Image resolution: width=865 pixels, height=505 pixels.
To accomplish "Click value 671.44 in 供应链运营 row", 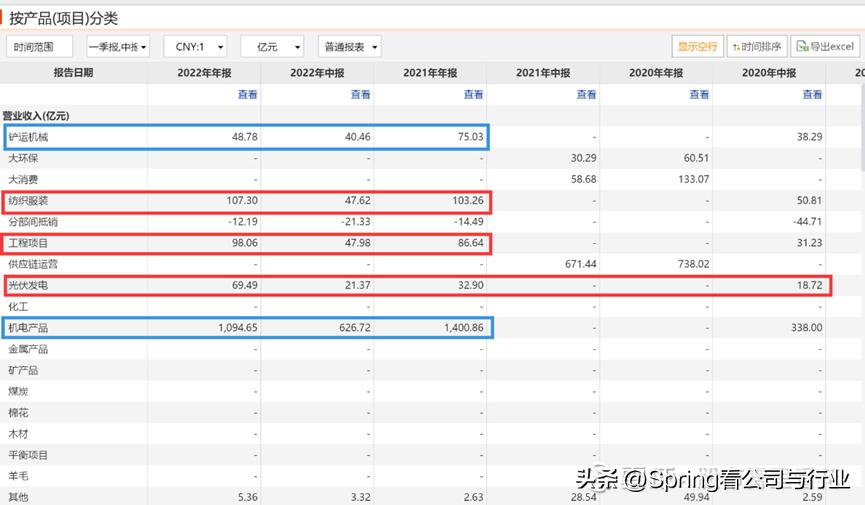I will 581,264.
